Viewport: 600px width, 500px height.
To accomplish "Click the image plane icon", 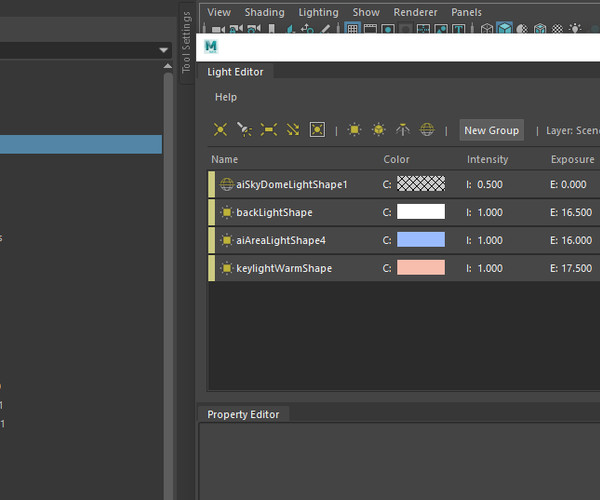I will [x=290, y=29].
